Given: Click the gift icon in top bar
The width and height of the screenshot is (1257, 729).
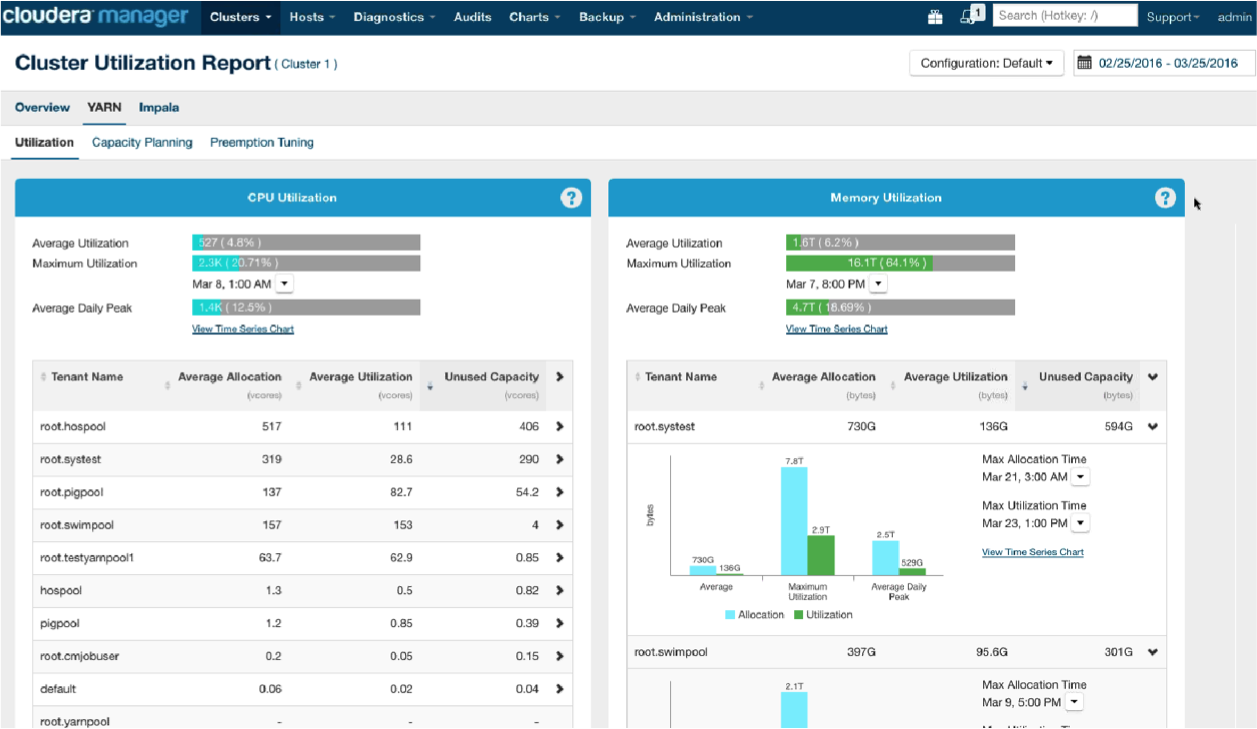Looking at the screenshot, I should tap(934, 16).
